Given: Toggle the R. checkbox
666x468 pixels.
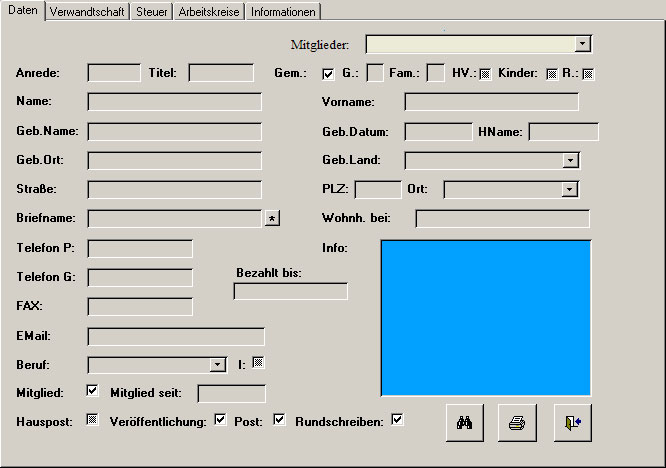Looking at the screenshot, I should click(x=588, y=74).
